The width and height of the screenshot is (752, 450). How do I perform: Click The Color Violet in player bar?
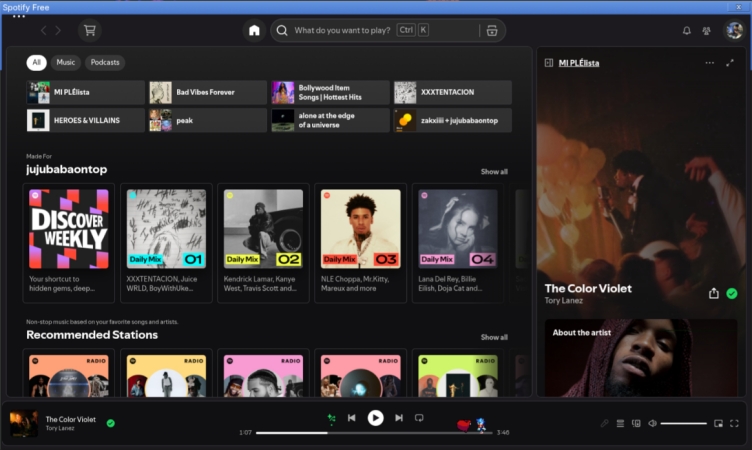point(70,419)
